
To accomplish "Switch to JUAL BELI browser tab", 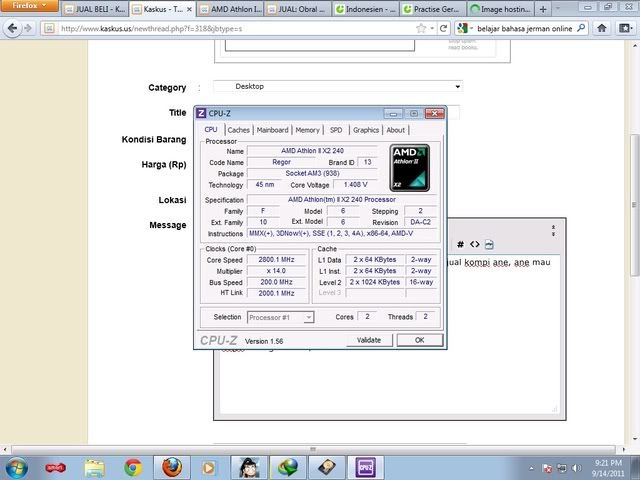I will (95, 9).
